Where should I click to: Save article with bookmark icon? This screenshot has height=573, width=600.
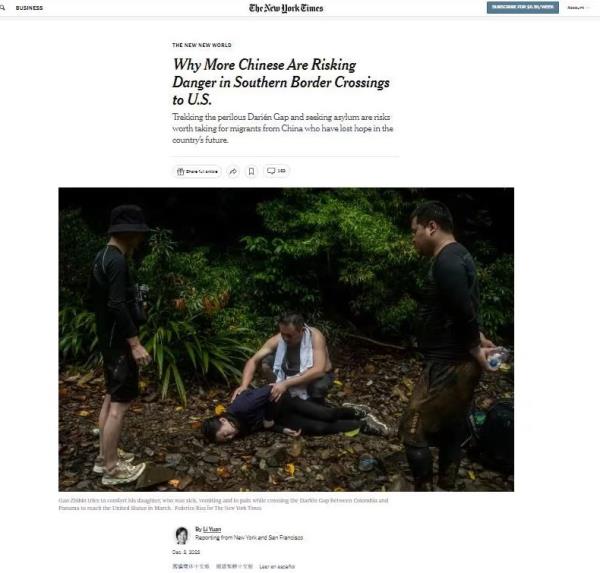[x=251, y=171]
